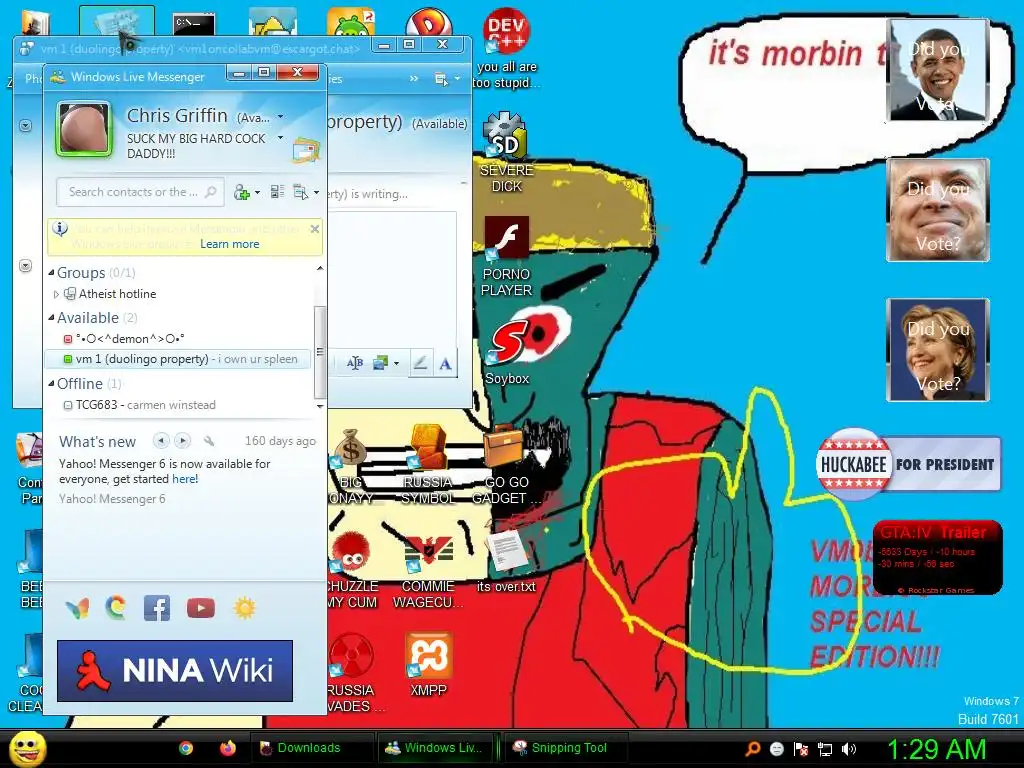
Task: Open the Soybox desktop icon
Action: pos(507,353)
